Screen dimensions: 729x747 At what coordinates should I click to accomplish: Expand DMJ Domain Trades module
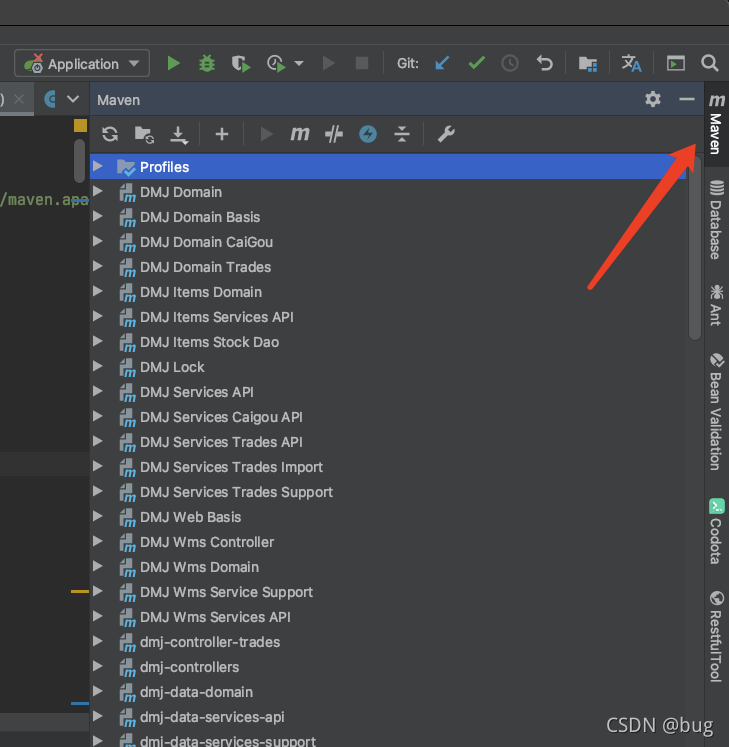[x=98, y=266]
